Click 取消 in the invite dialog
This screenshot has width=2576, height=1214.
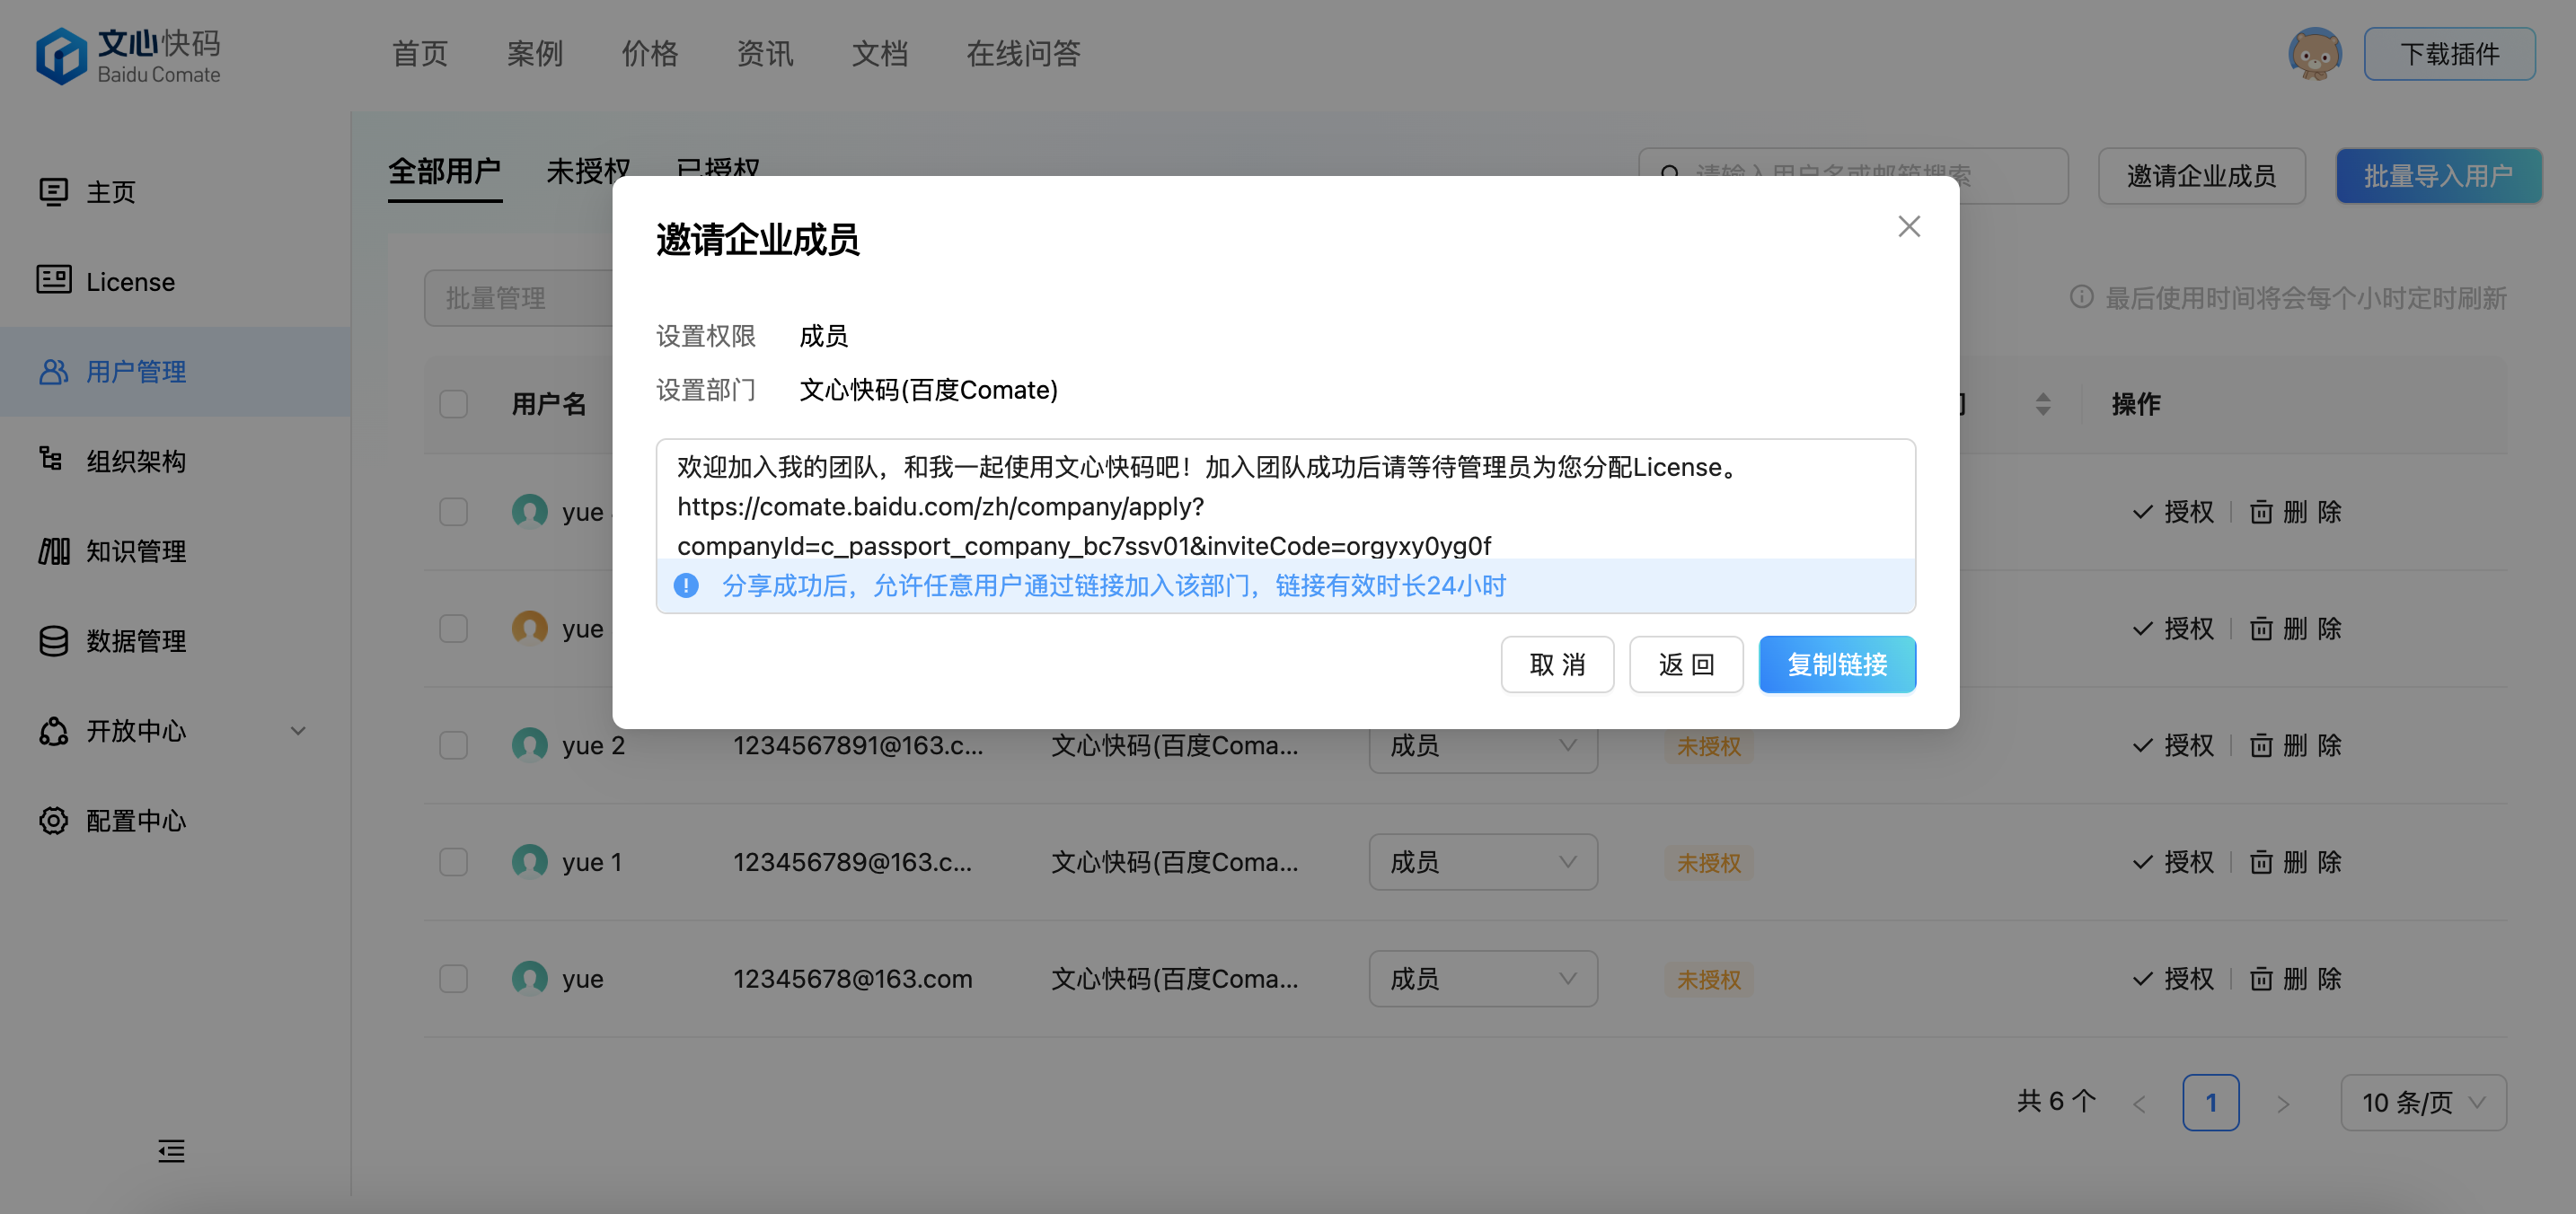1557,665
